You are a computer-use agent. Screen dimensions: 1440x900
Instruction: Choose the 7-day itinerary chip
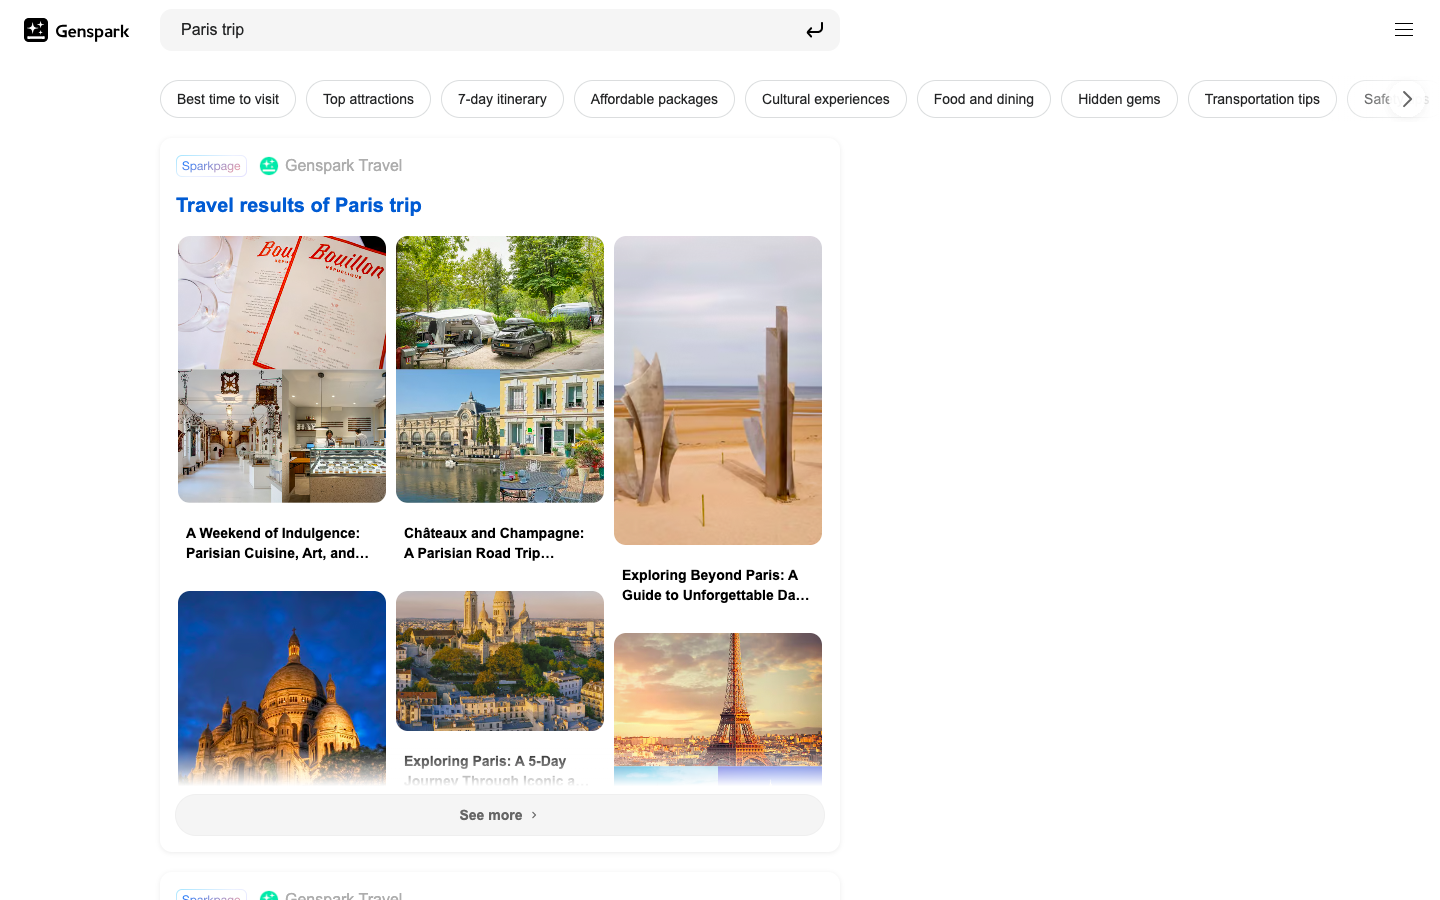[x=502, y=99]
